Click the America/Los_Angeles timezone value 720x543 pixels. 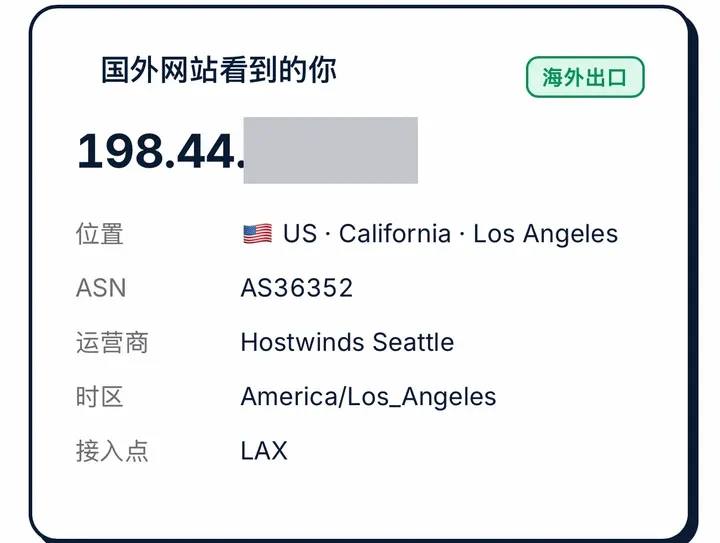pyautogui.click(x=369, y=397)
